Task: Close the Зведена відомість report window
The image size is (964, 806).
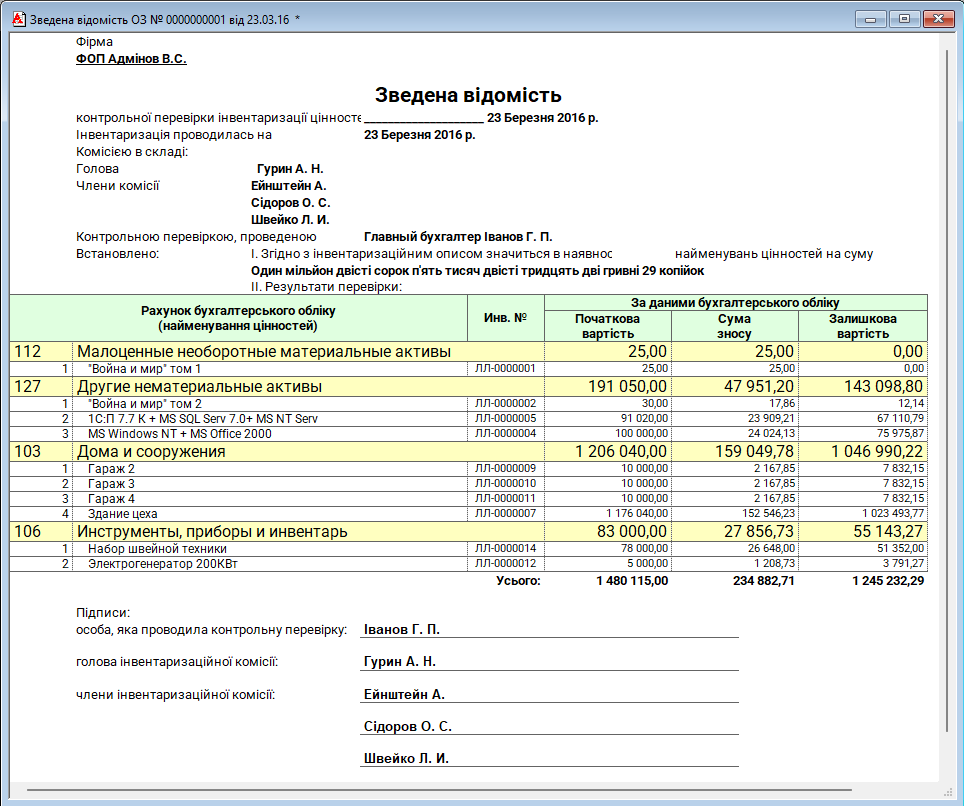Action: (x=937, y=18)
